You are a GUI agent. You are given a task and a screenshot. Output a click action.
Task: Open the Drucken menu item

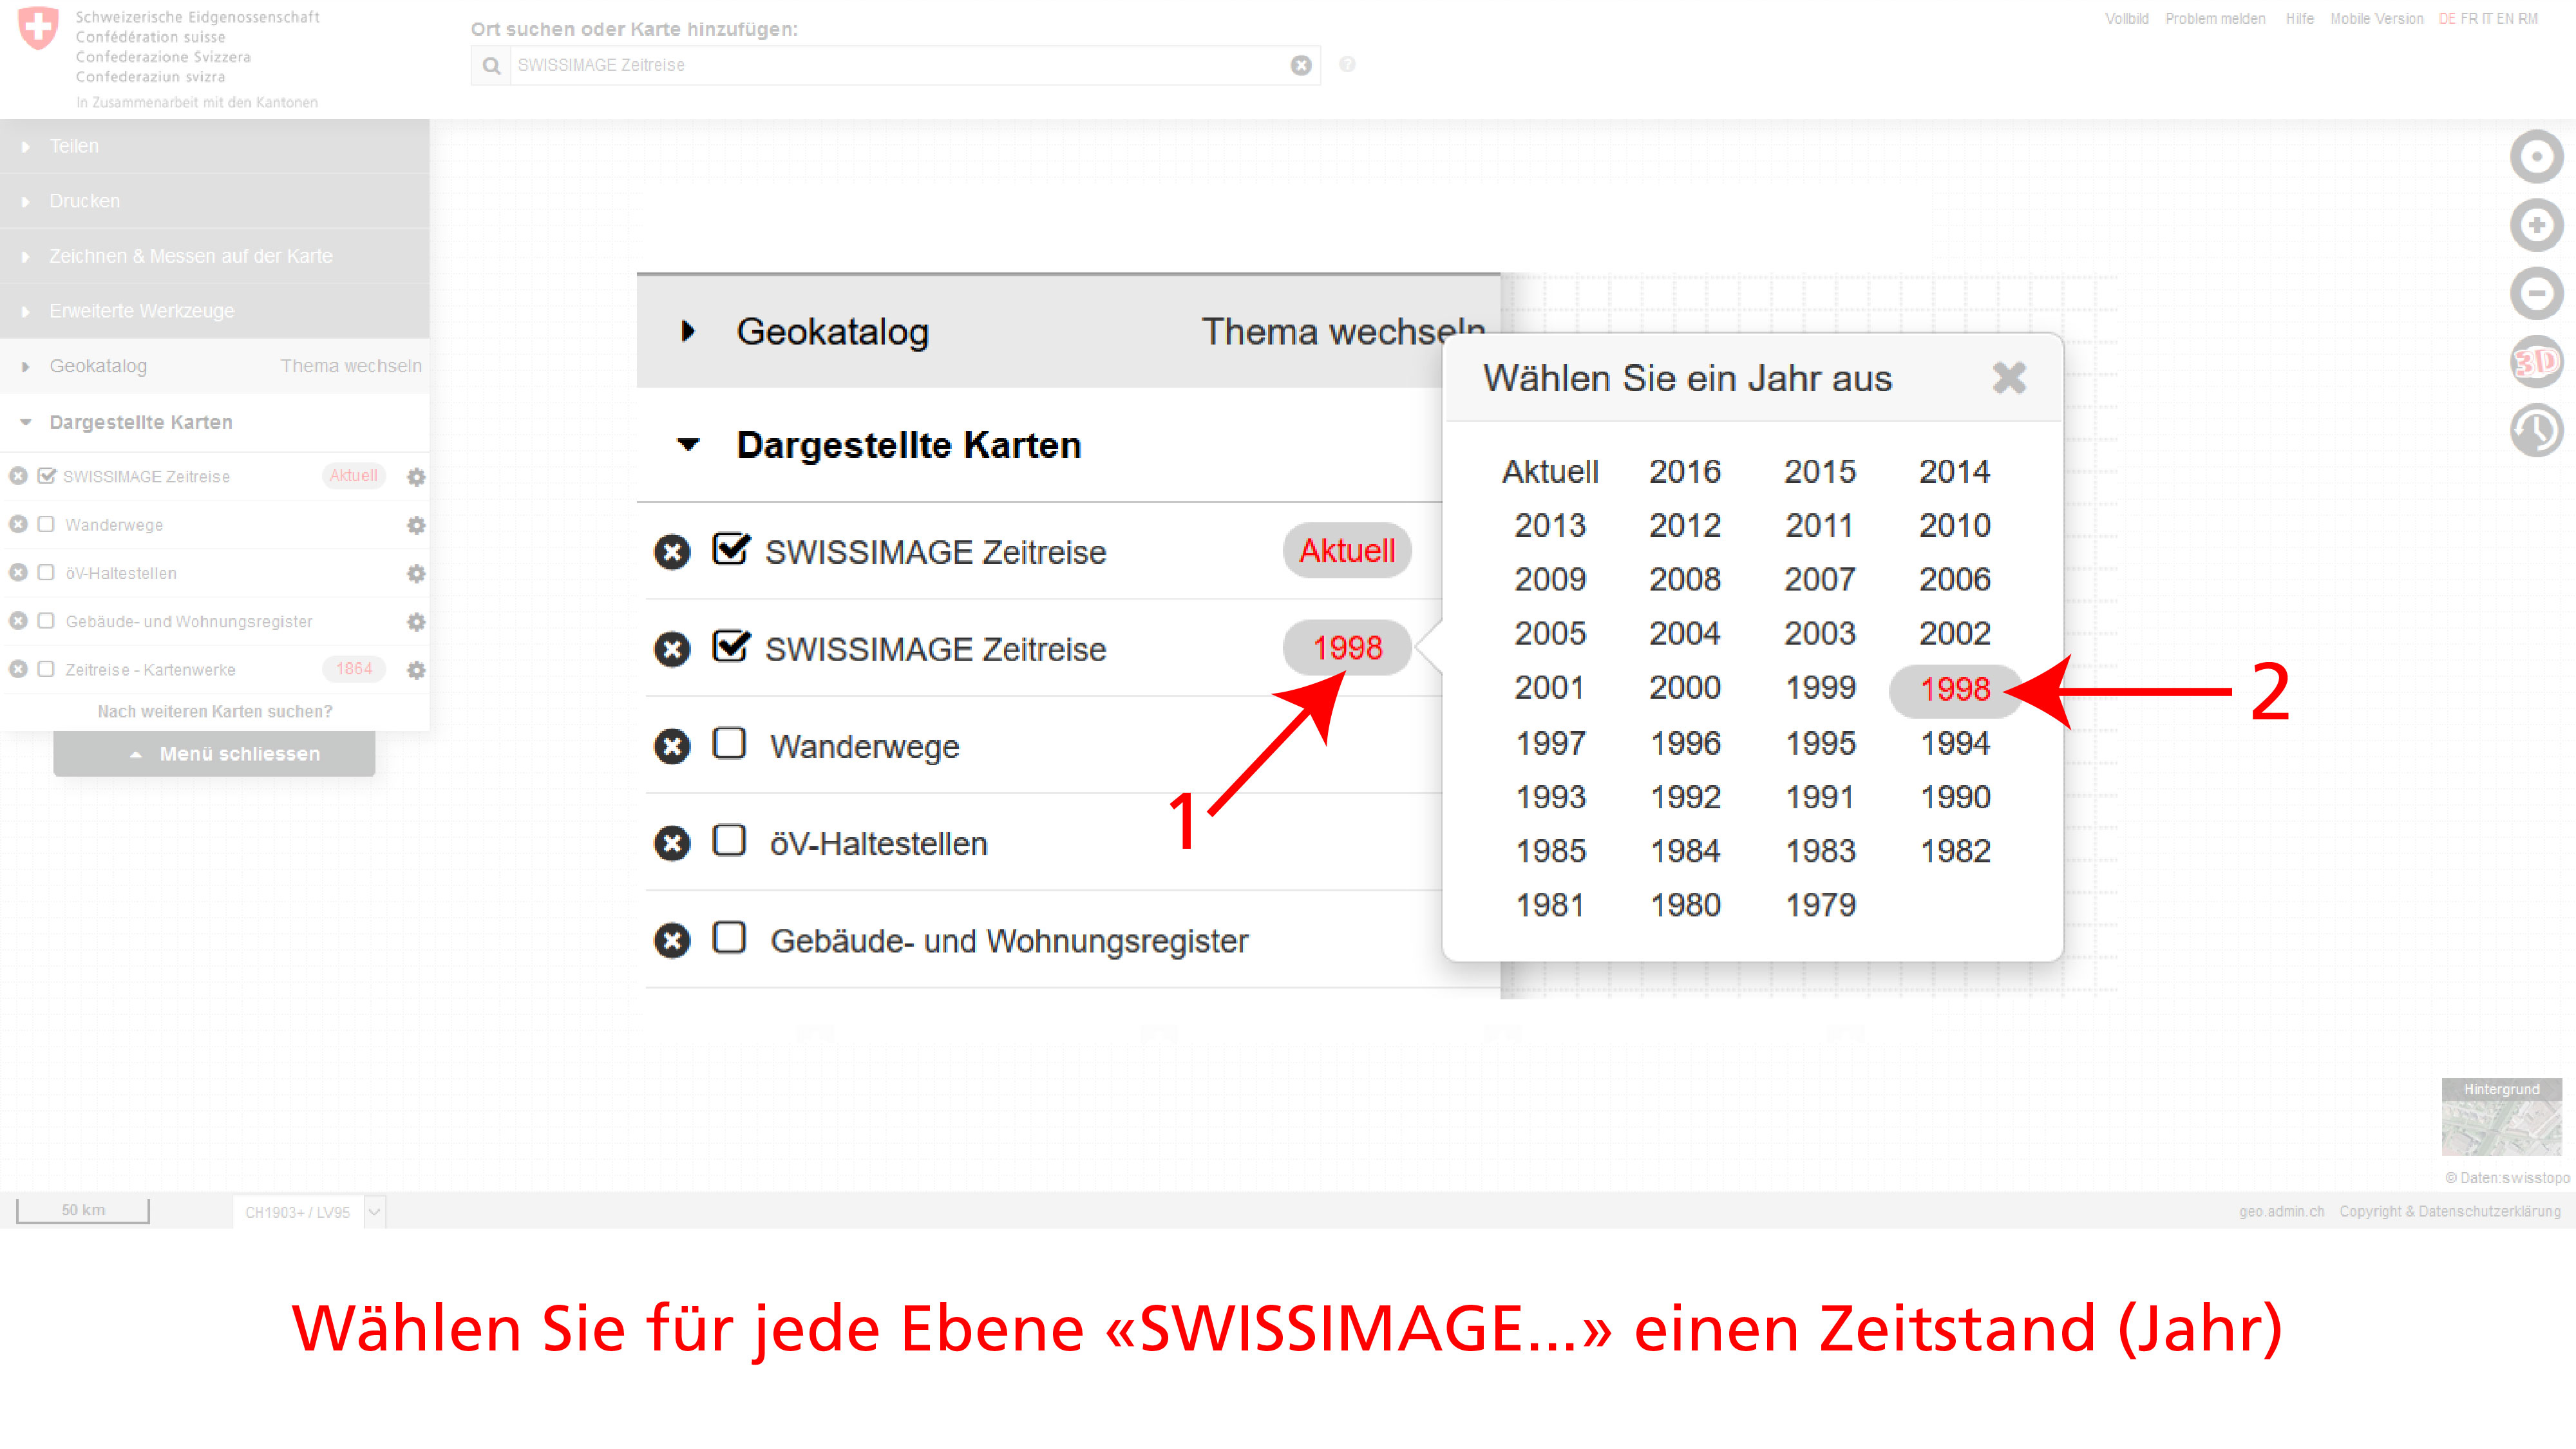coord(84,201)
